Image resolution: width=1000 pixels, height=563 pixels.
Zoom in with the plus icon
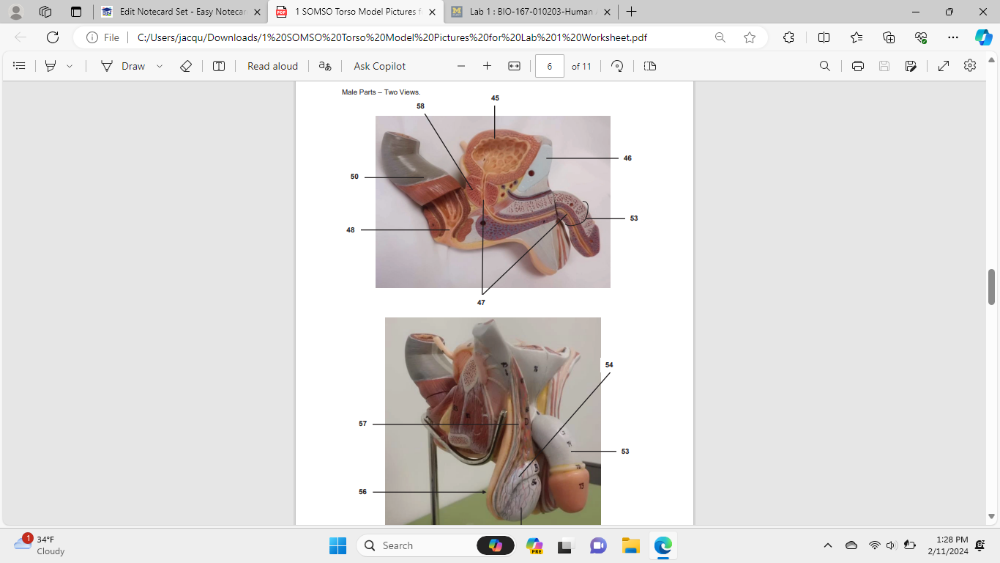[487, 66]
